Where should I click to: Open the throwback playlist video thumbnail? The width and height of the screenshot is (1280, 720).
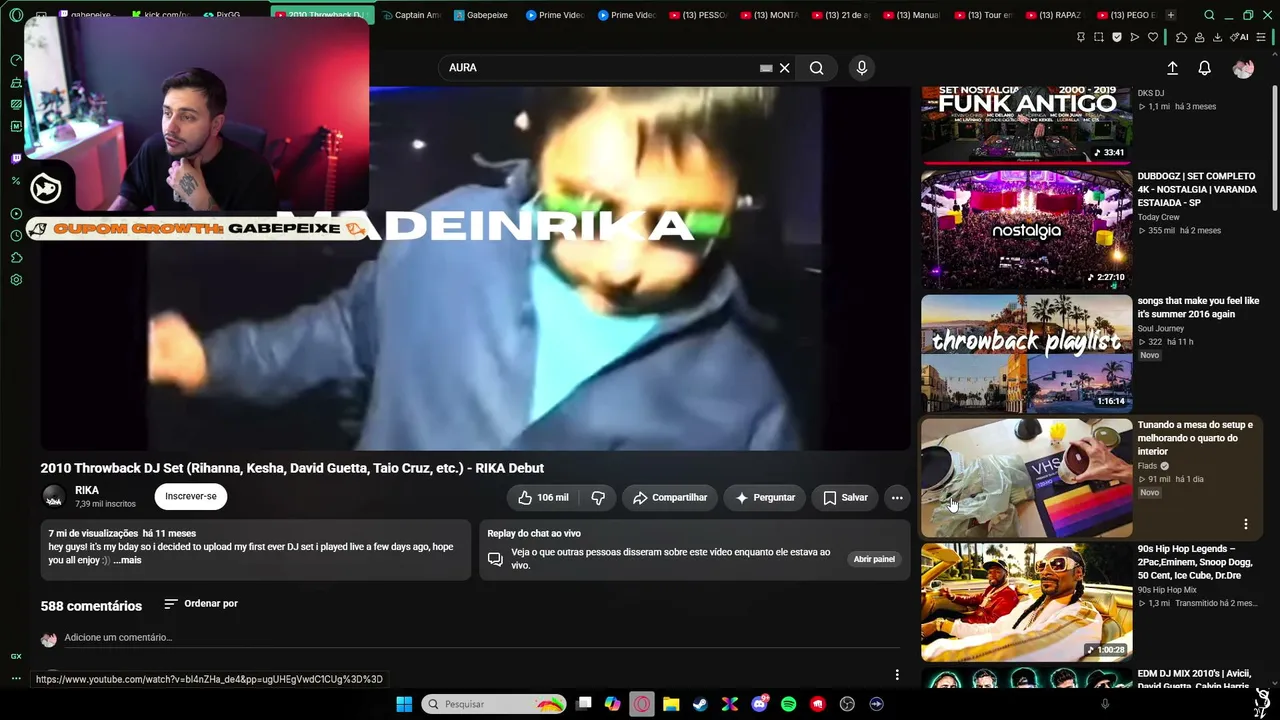[1026, 354]
